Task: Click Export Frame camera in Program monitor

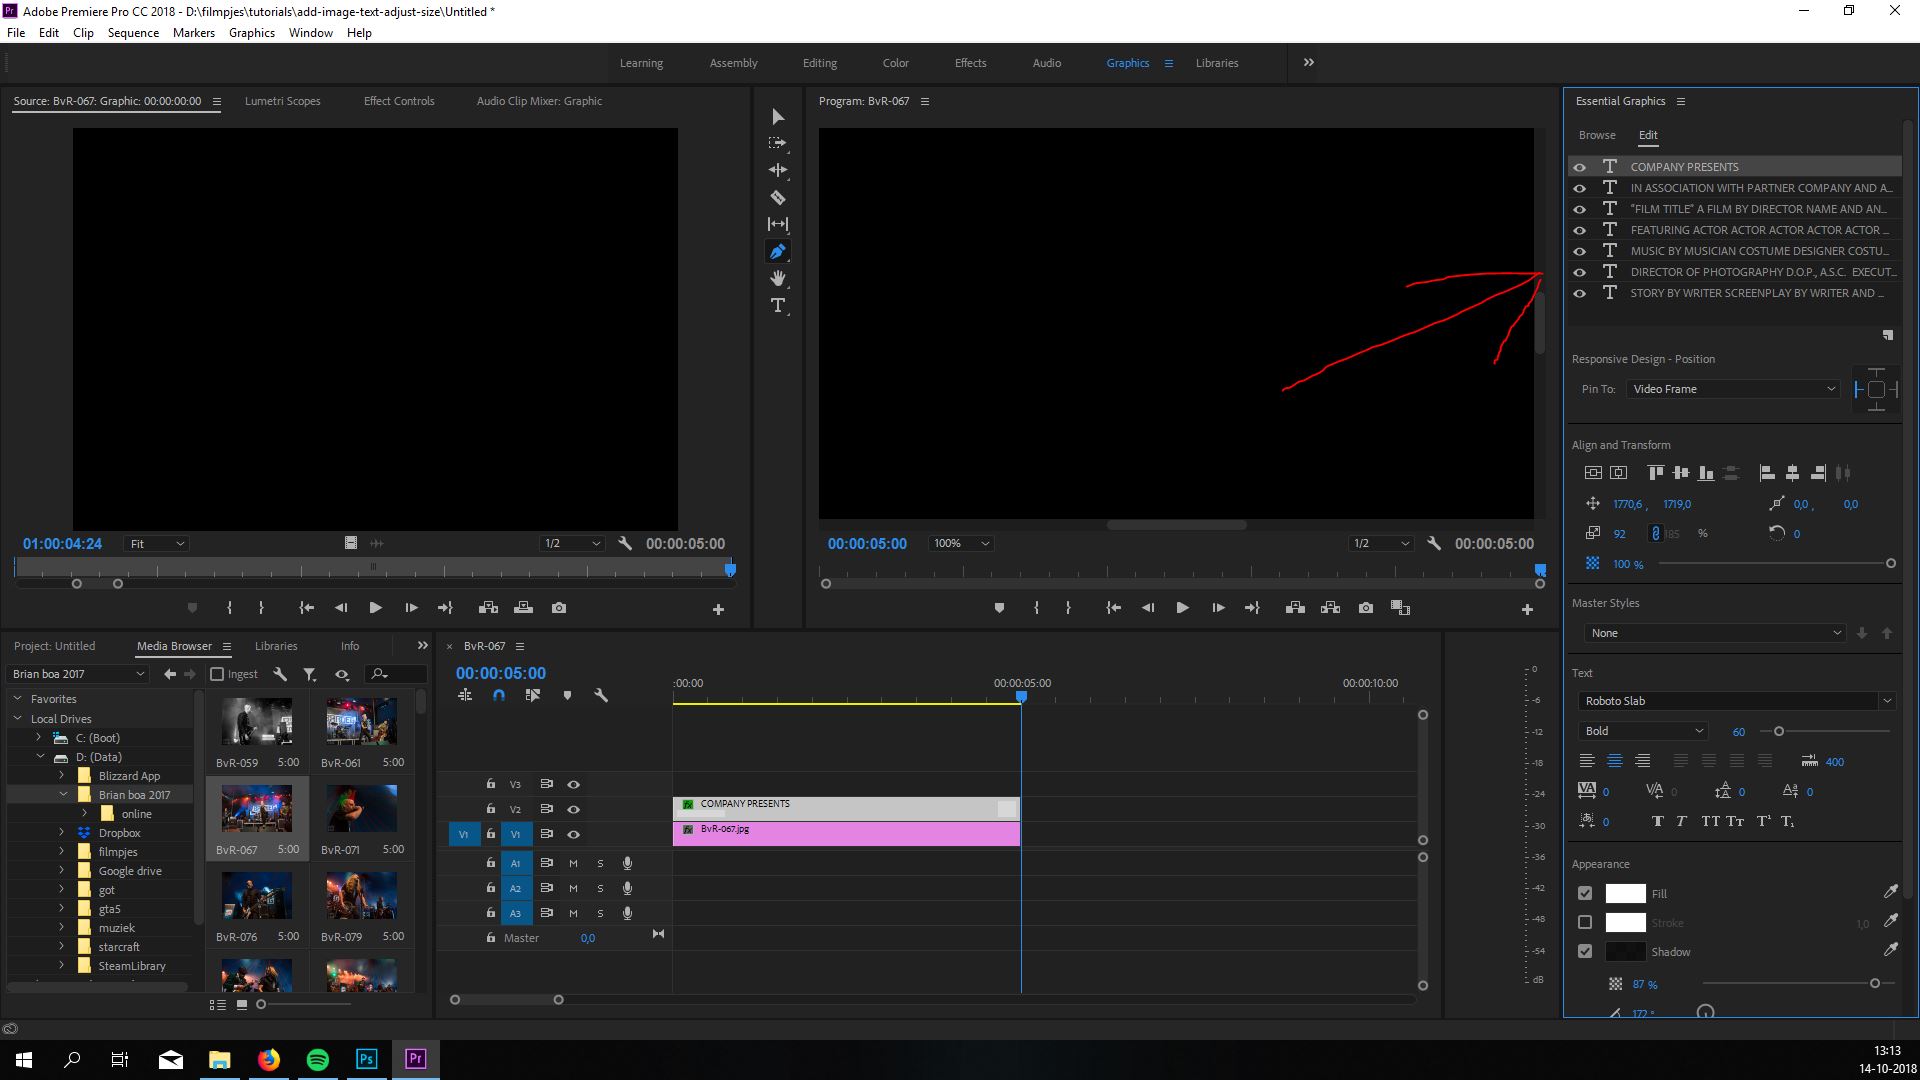Action: [x=1366, y=608]
